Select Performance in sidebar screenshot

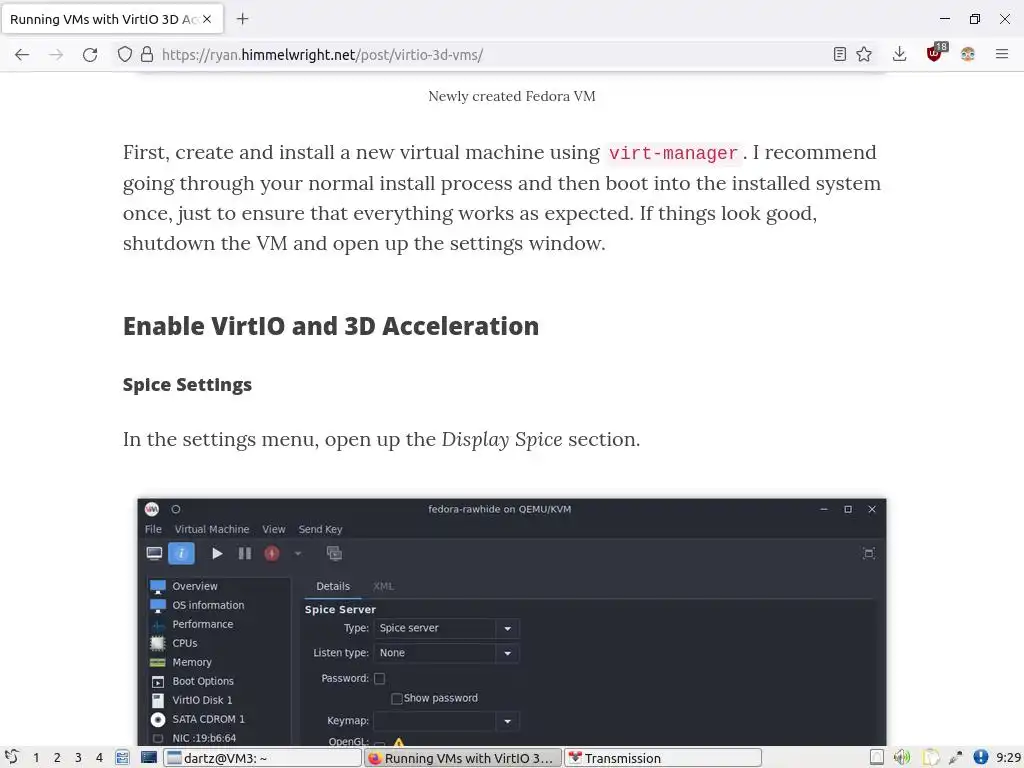click(x=218, y=624)
